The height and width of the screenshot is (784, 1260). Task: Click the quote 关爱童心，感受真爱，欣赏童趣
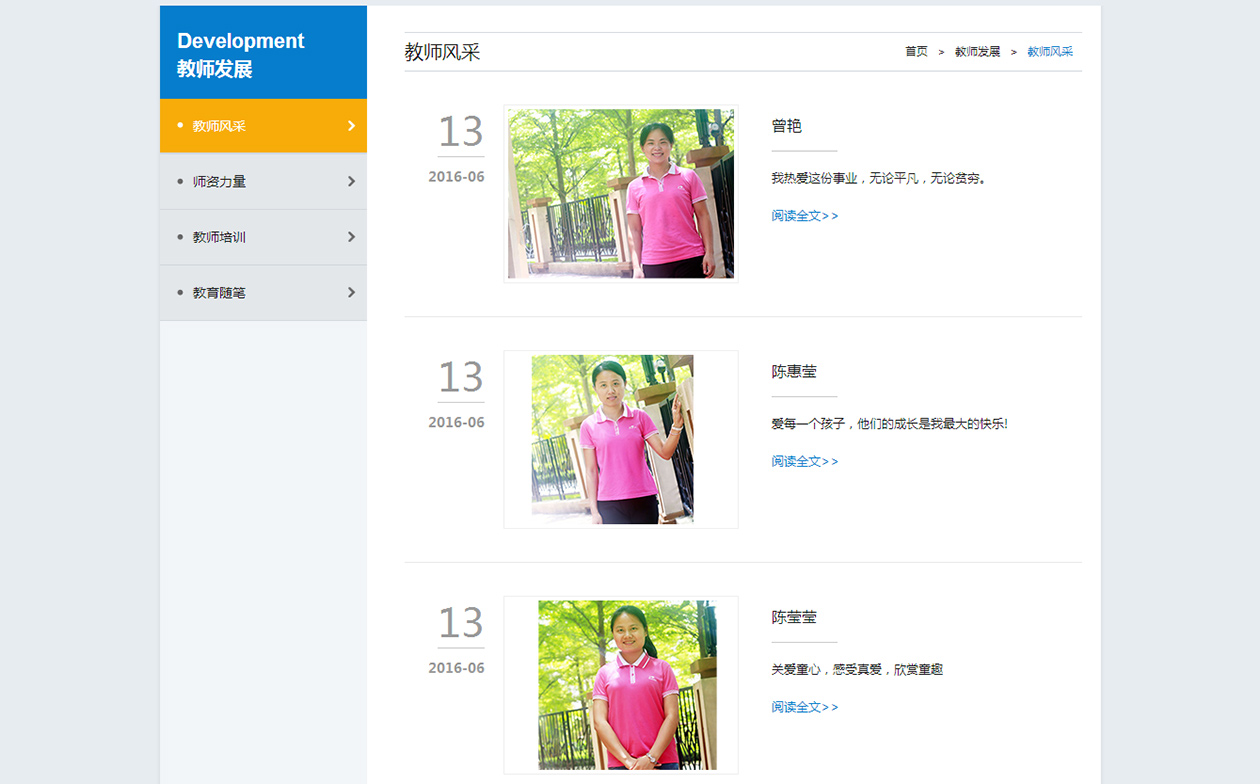pos(857,670)
